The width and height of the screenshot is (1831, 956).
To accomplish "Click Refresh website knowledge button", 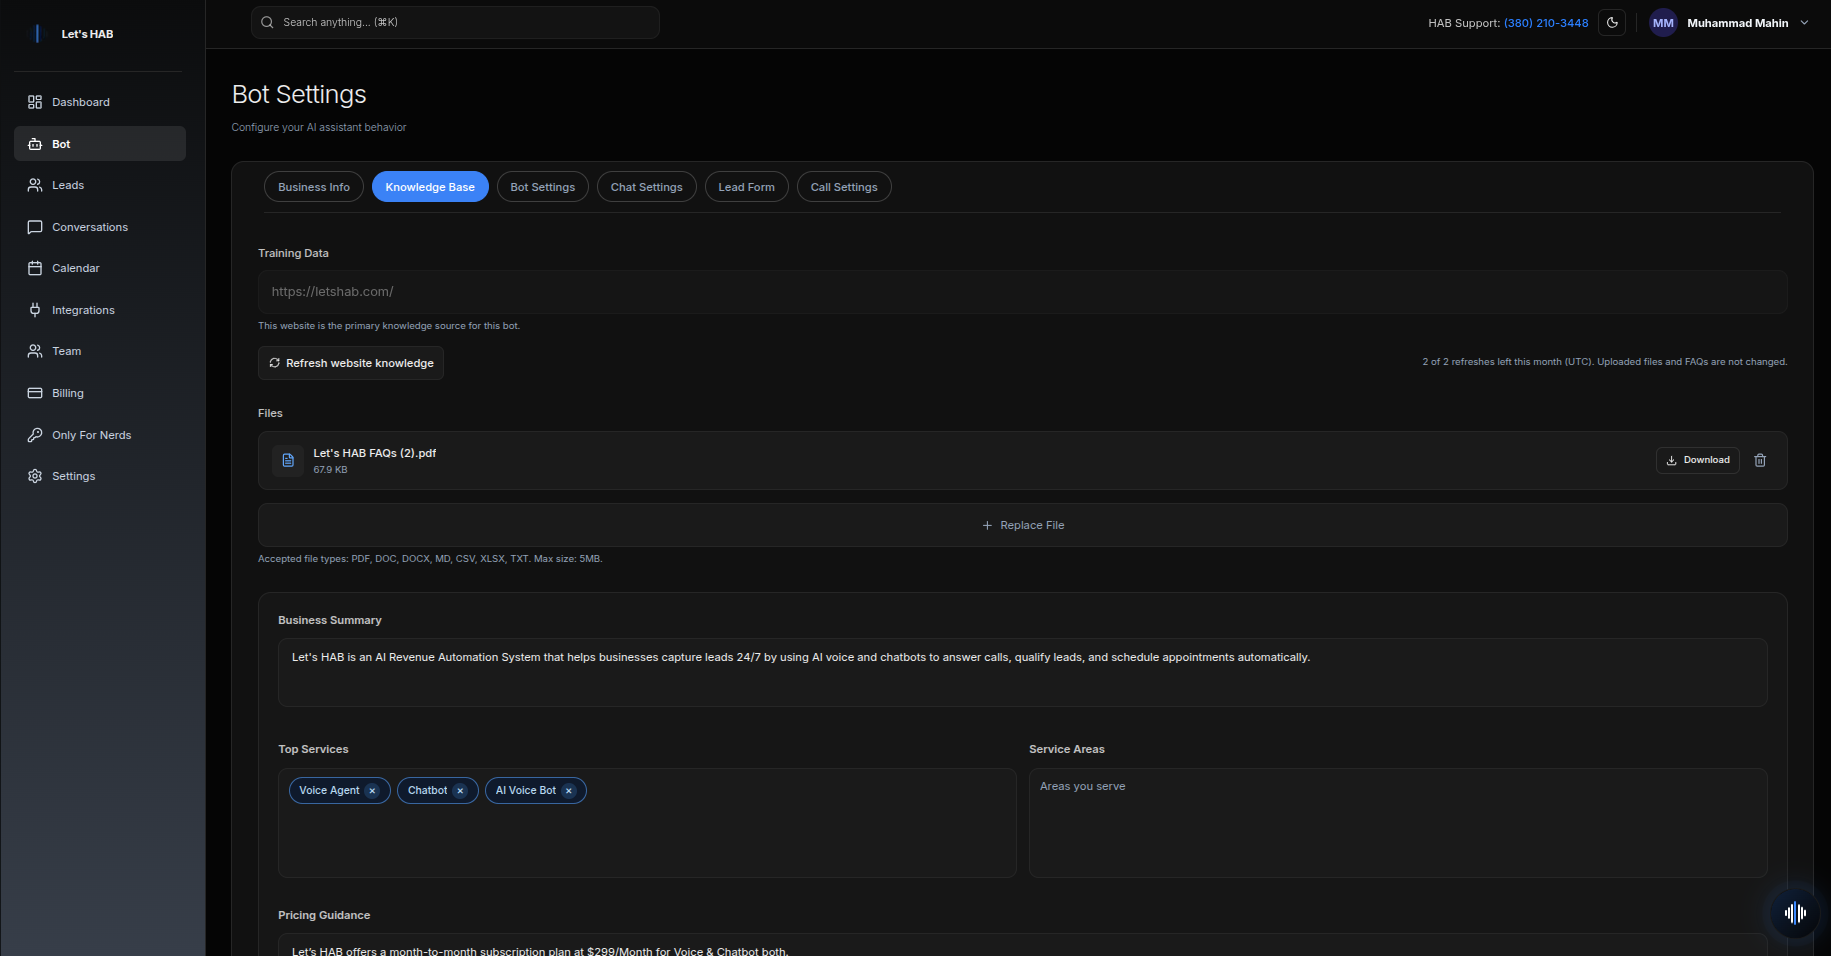I will point(351,363).
